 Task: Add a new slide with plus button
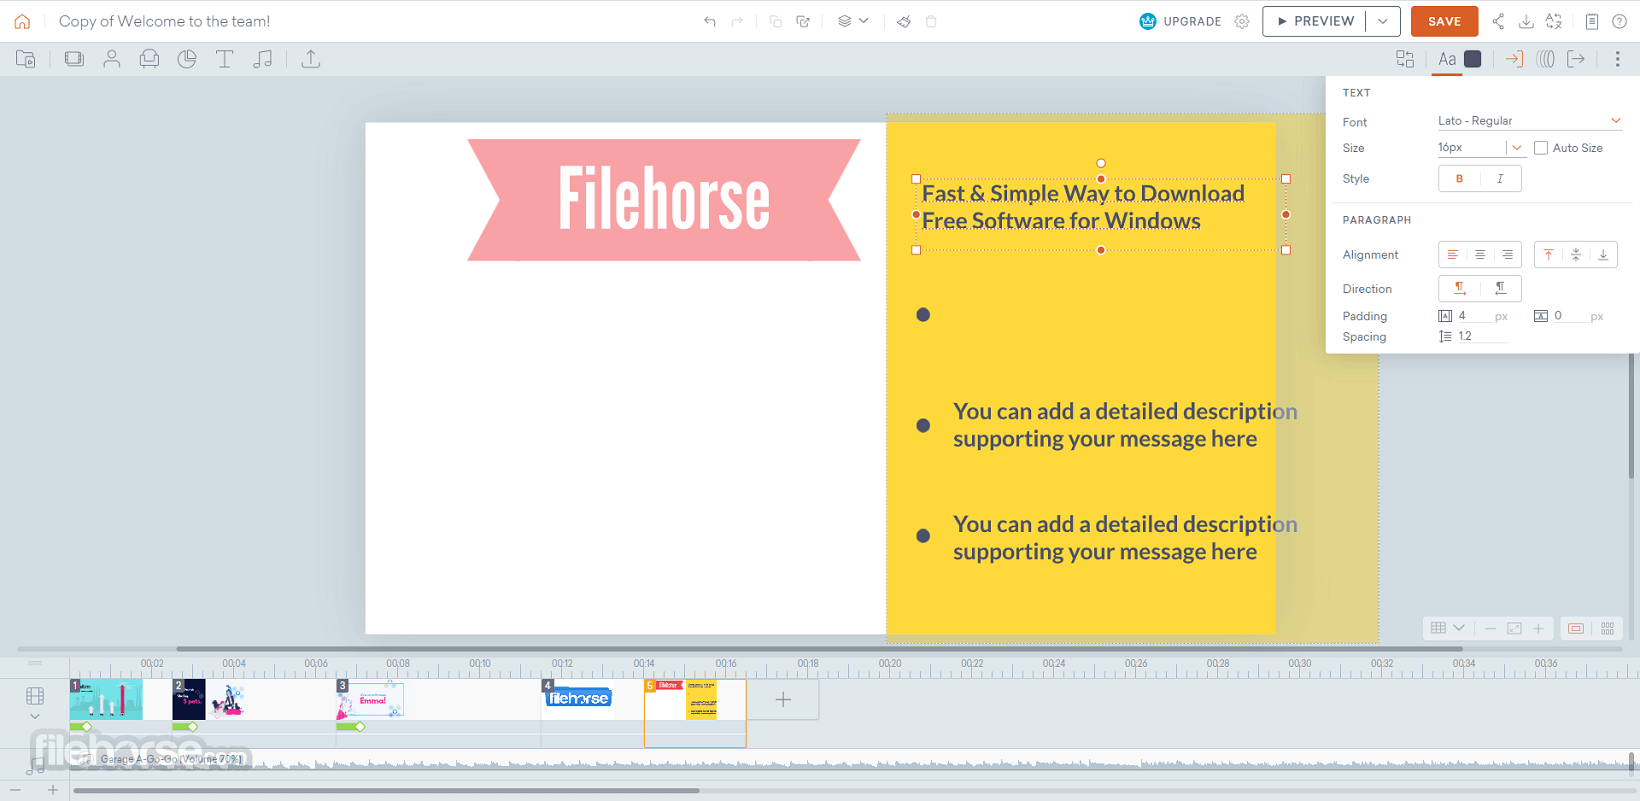[783, 700]
